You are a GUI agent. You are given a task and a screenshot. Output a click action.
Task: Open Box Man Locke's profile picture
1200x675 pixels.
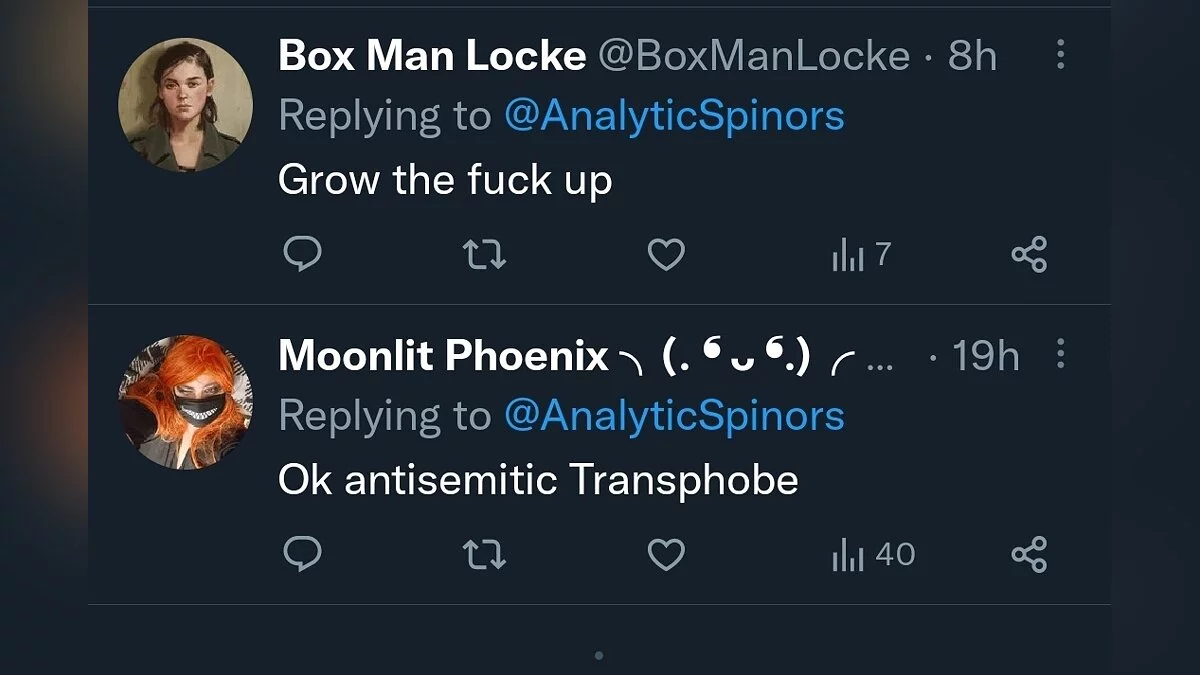185,105
